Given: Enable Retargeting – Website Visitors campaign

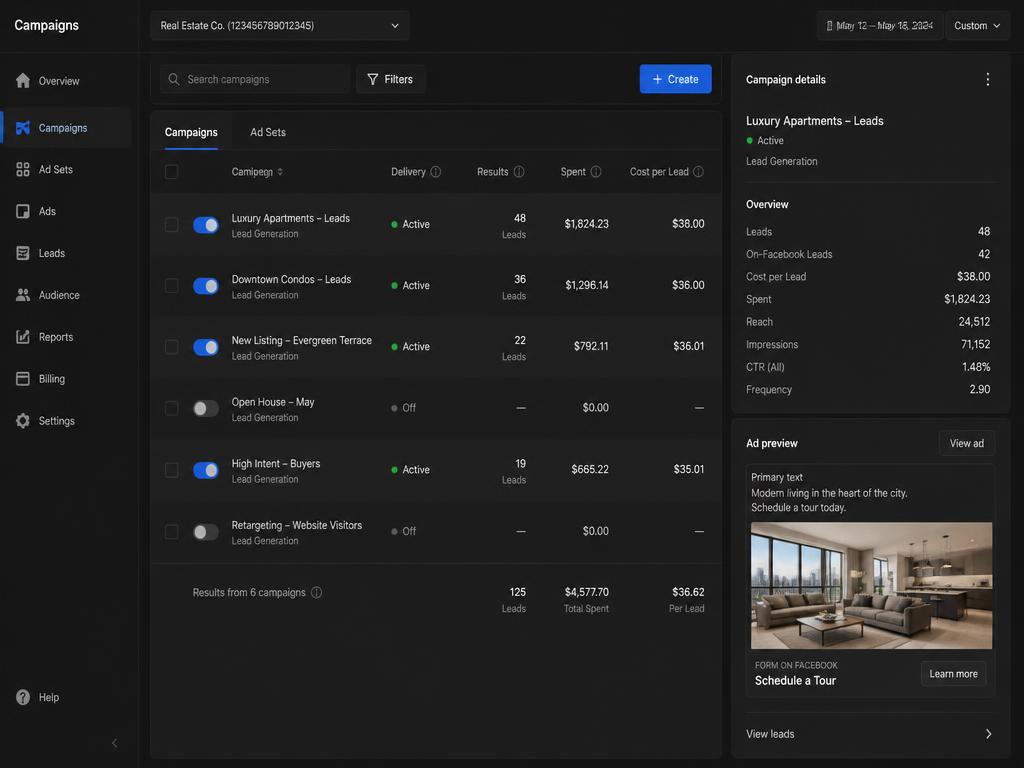Looking at the screenshot, I should [206, 532].
